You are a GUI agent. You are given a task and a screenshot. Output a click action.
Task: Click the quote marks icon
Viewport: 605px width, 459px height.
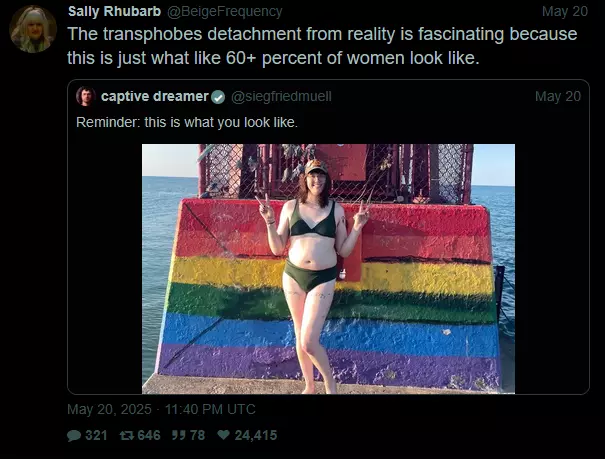click(178, 435)
